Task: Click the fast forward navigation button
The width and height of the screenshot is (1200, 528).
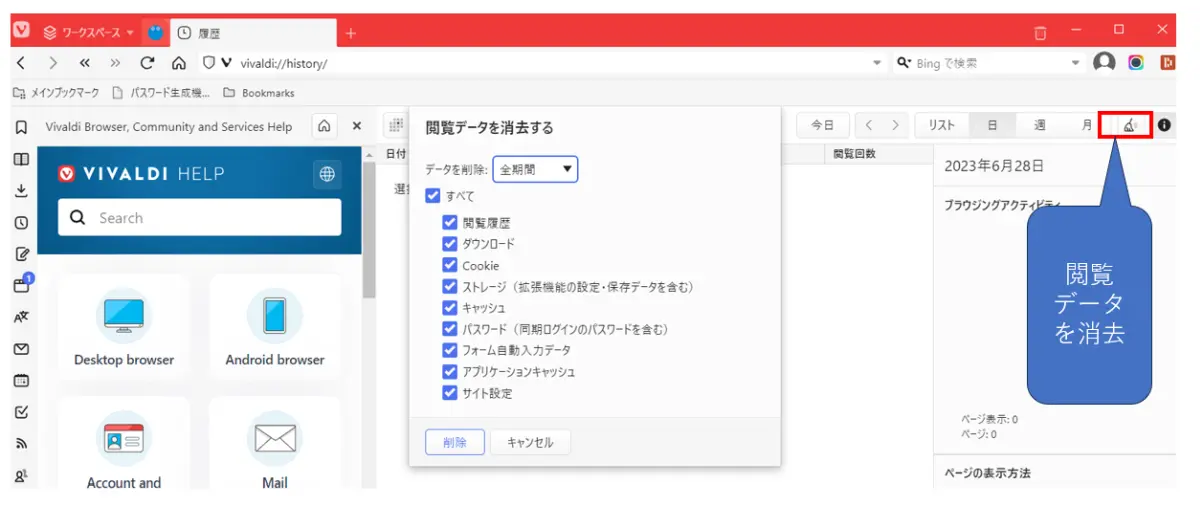Action: [115, 63]
